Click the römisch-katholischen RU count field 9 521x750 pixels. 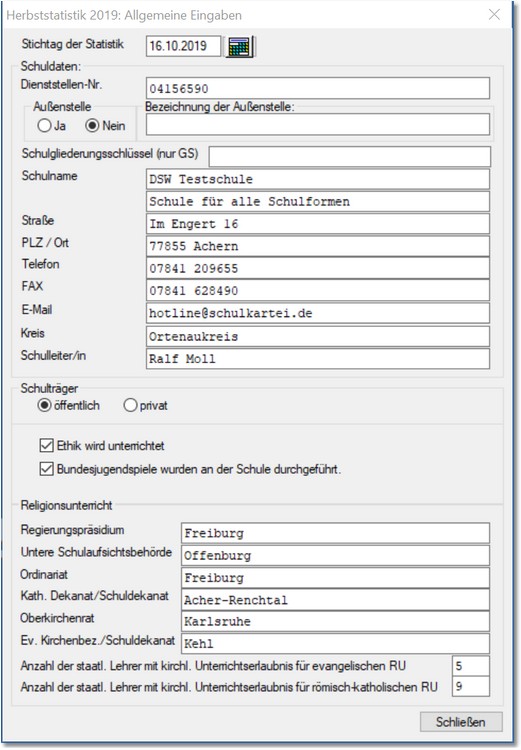pos(471,686)
